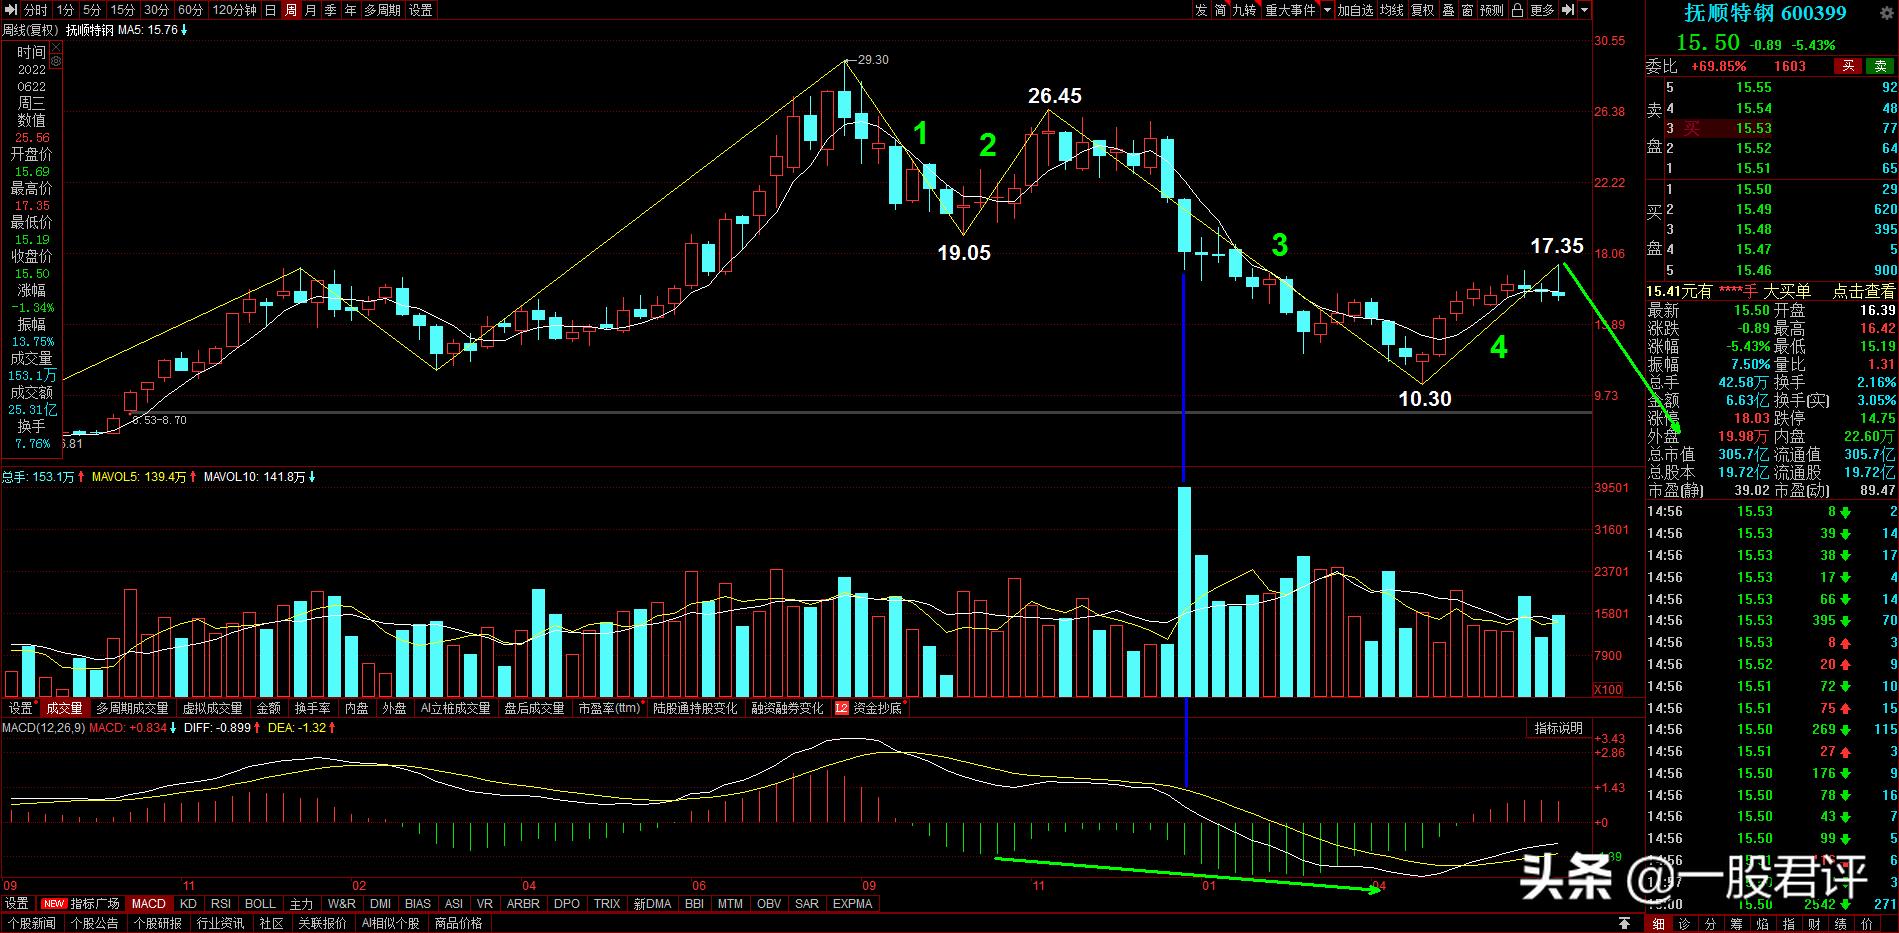
Task: Select the MACD indicator tab
Action: 149,904
